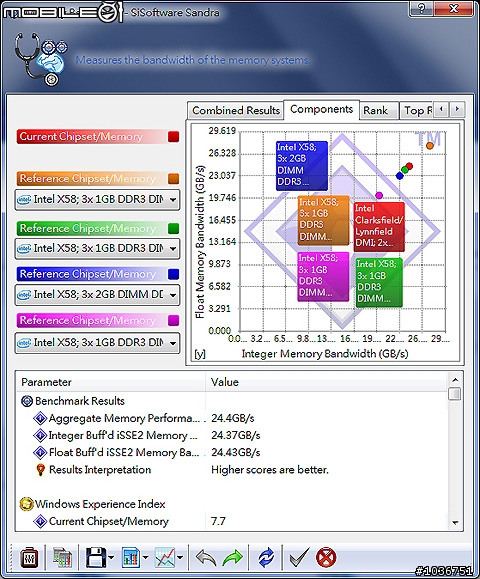
Task: Toggle the orange Reference Chipset/Memory swatch
Action: [x=174, y=179]
